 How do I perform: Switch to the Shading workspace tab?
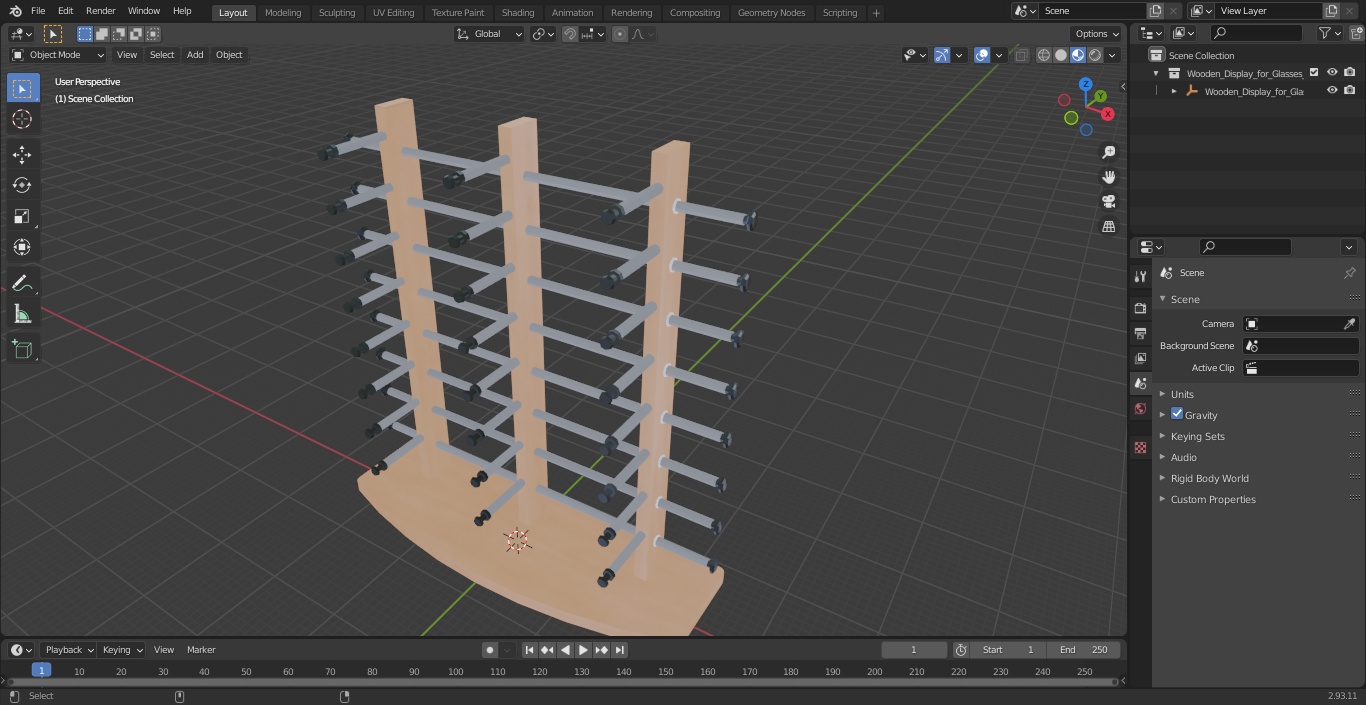518,12
